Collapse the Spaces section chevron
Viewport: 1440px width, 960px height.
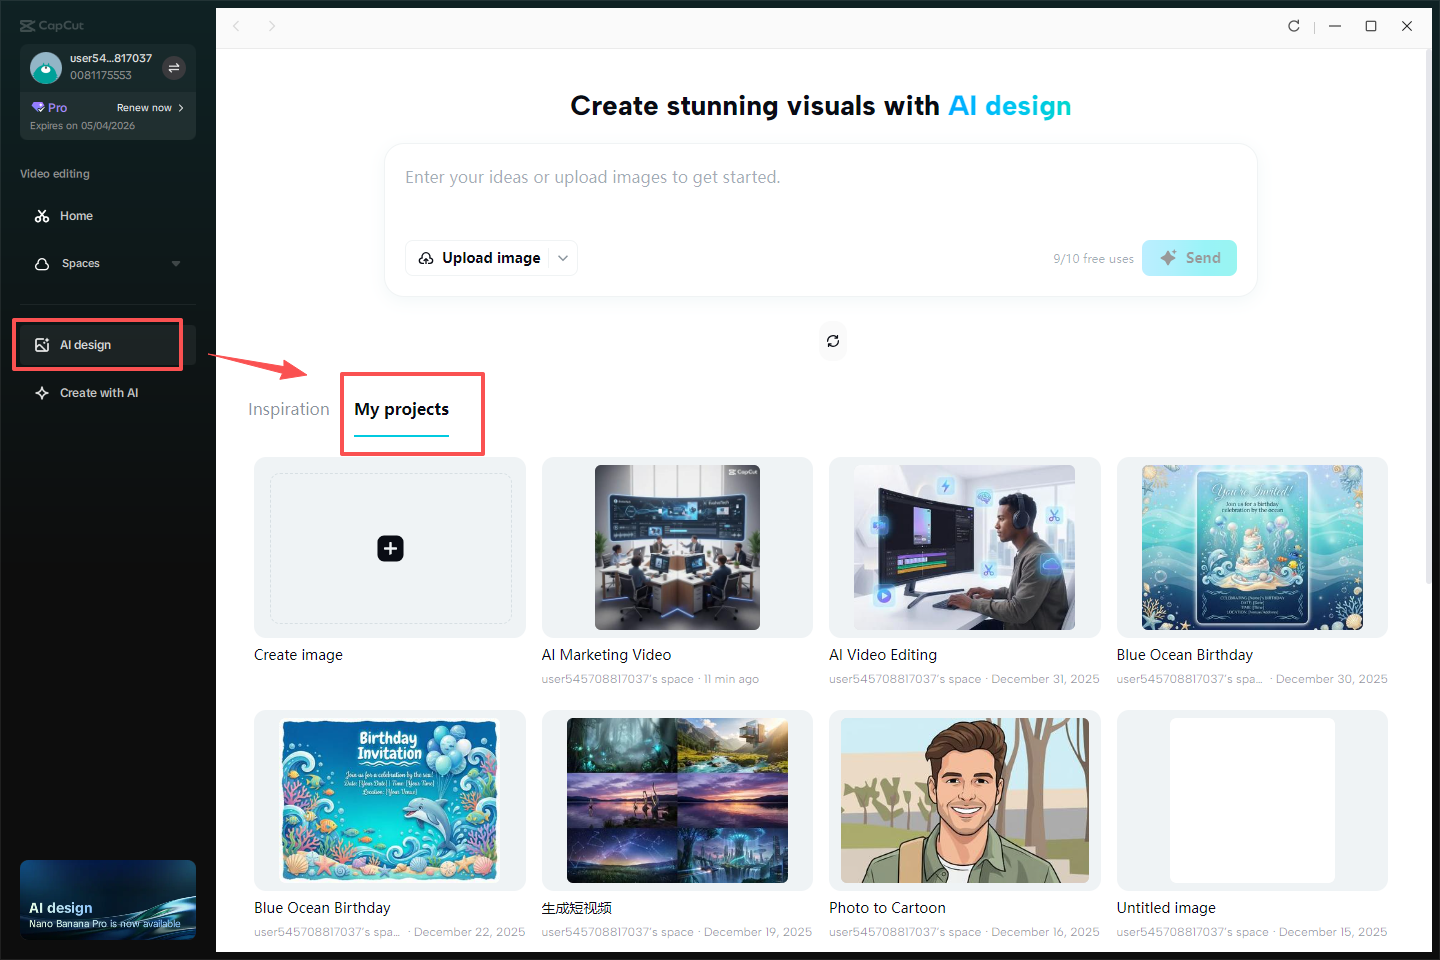tap(176, 263)
